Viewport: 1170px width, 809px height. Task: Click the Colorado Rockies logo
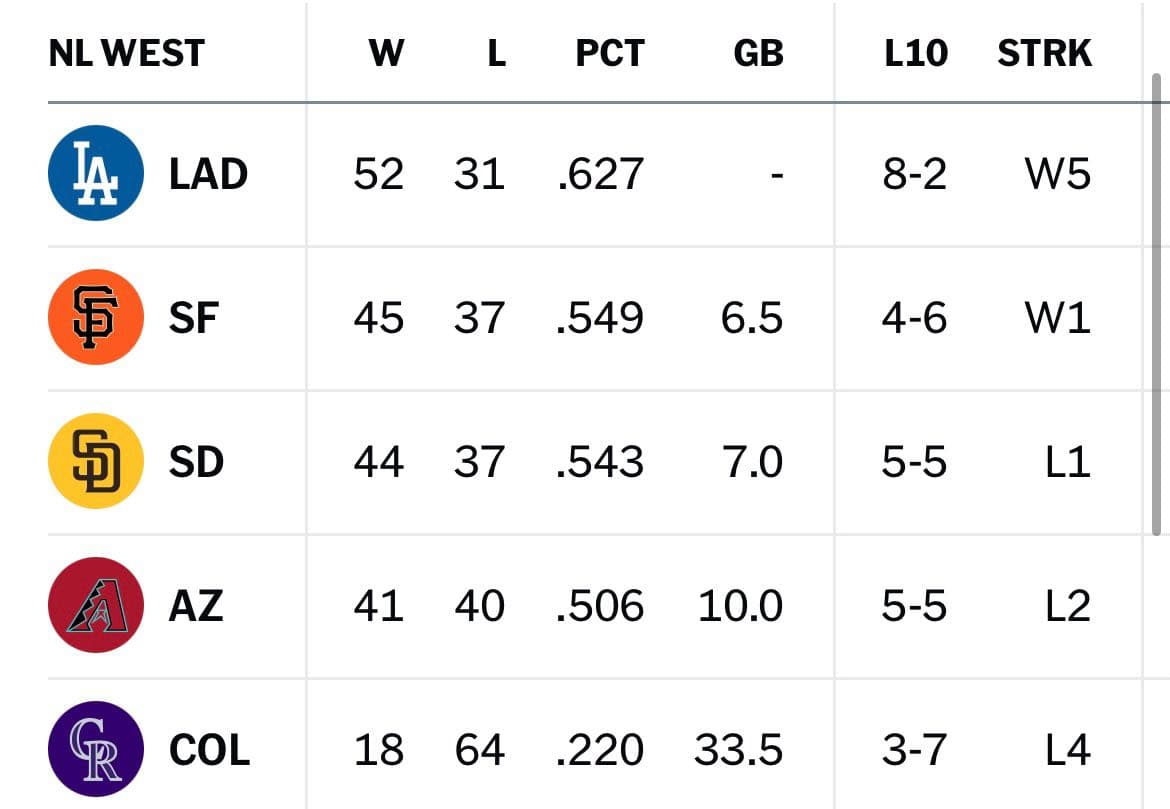[96, 749]
